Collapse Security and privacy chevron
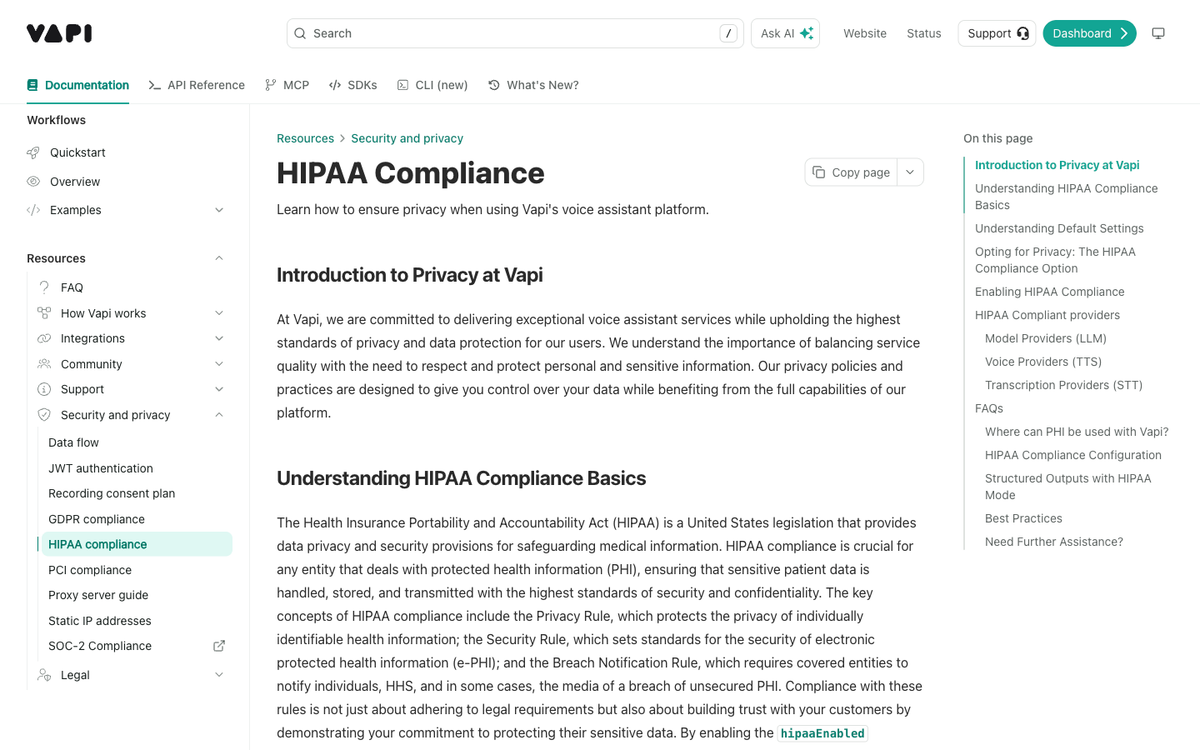Image resolution: width=1200 pixels, height=750 pixels. 219,415
